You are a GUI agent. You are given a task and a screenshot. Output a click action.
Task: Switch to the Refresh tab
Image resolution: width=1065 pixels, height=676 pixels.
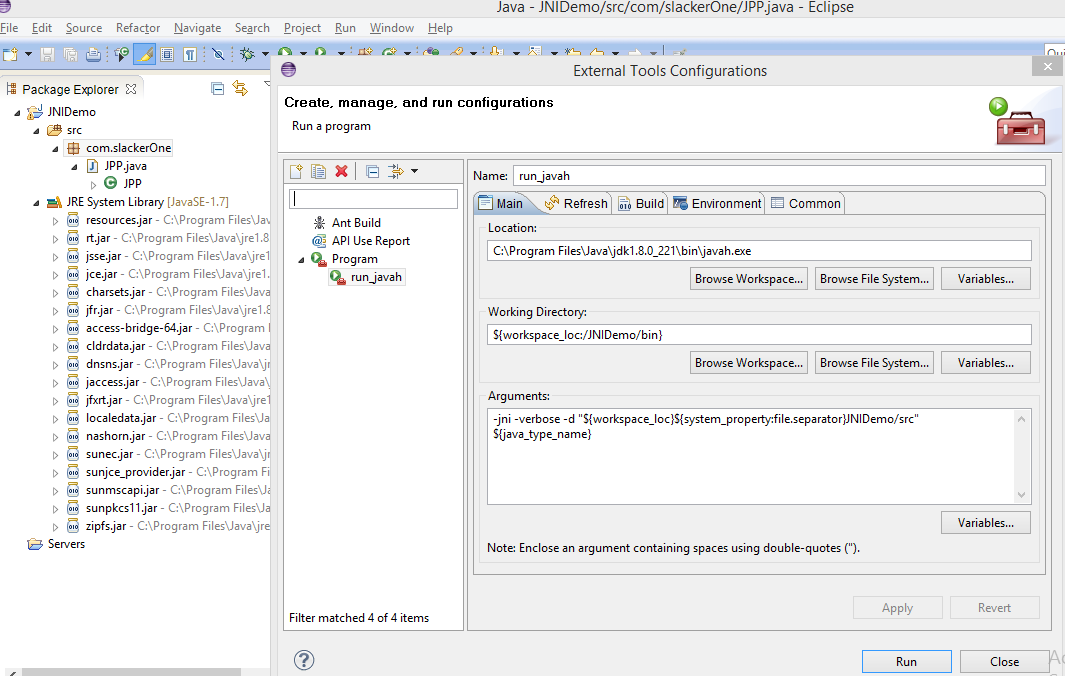(576, 204)
